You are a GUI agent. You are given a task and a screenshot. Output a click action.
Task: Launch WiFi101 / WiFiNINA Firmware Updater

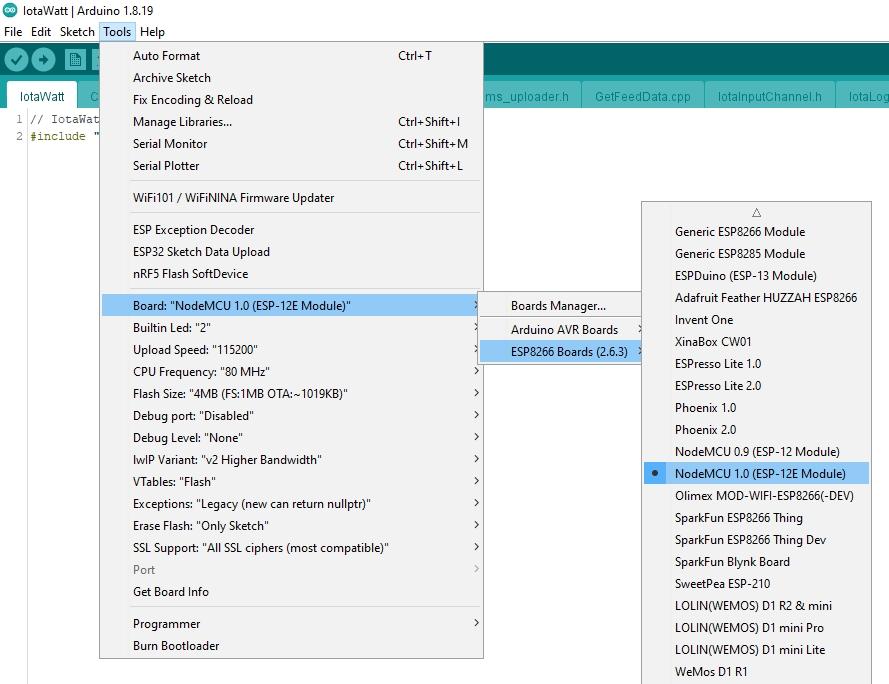pos(291,198)
